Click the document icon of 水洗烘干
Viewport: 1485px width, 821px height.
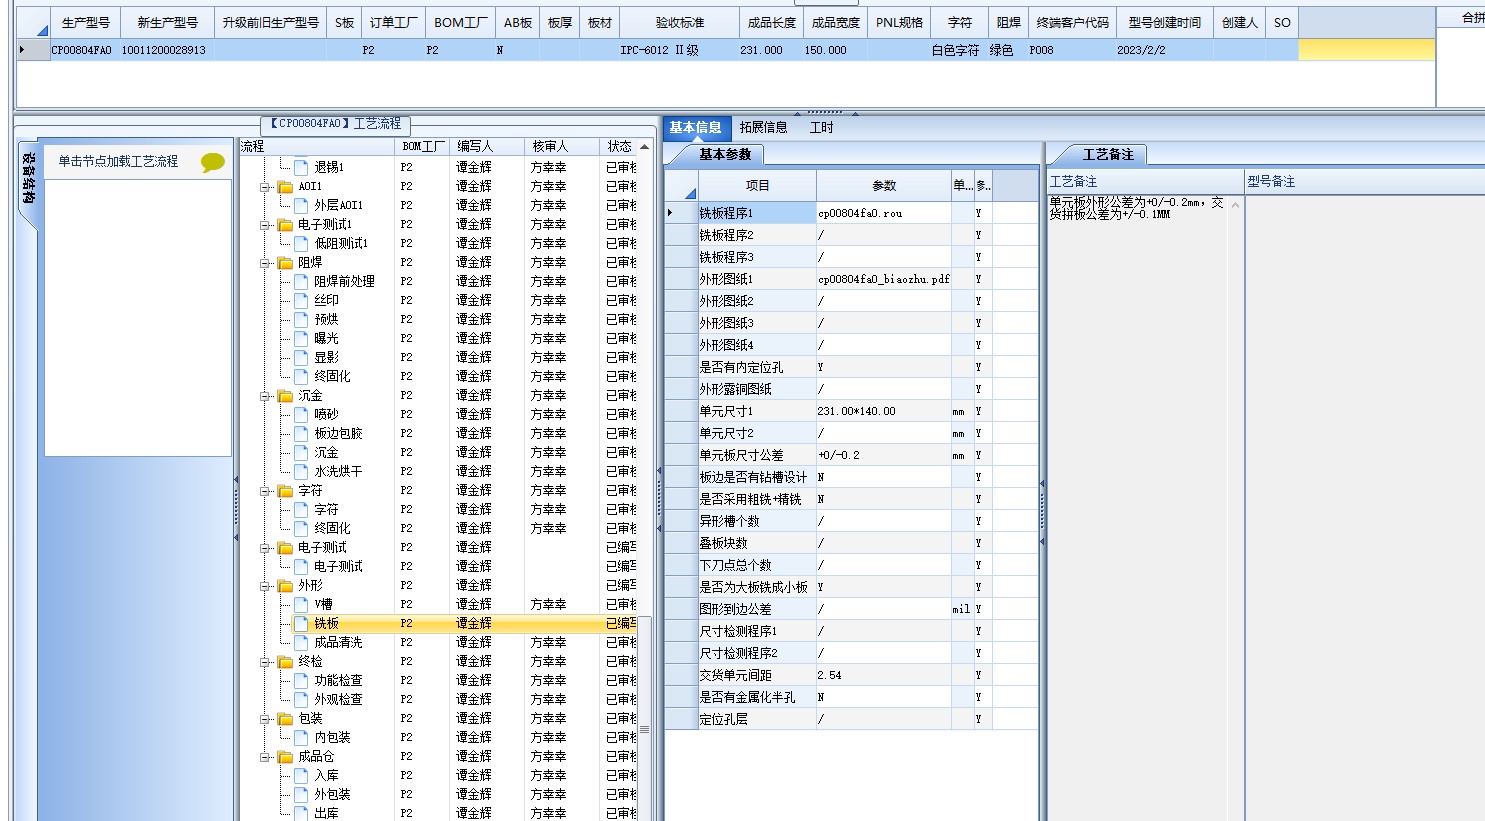301,471
